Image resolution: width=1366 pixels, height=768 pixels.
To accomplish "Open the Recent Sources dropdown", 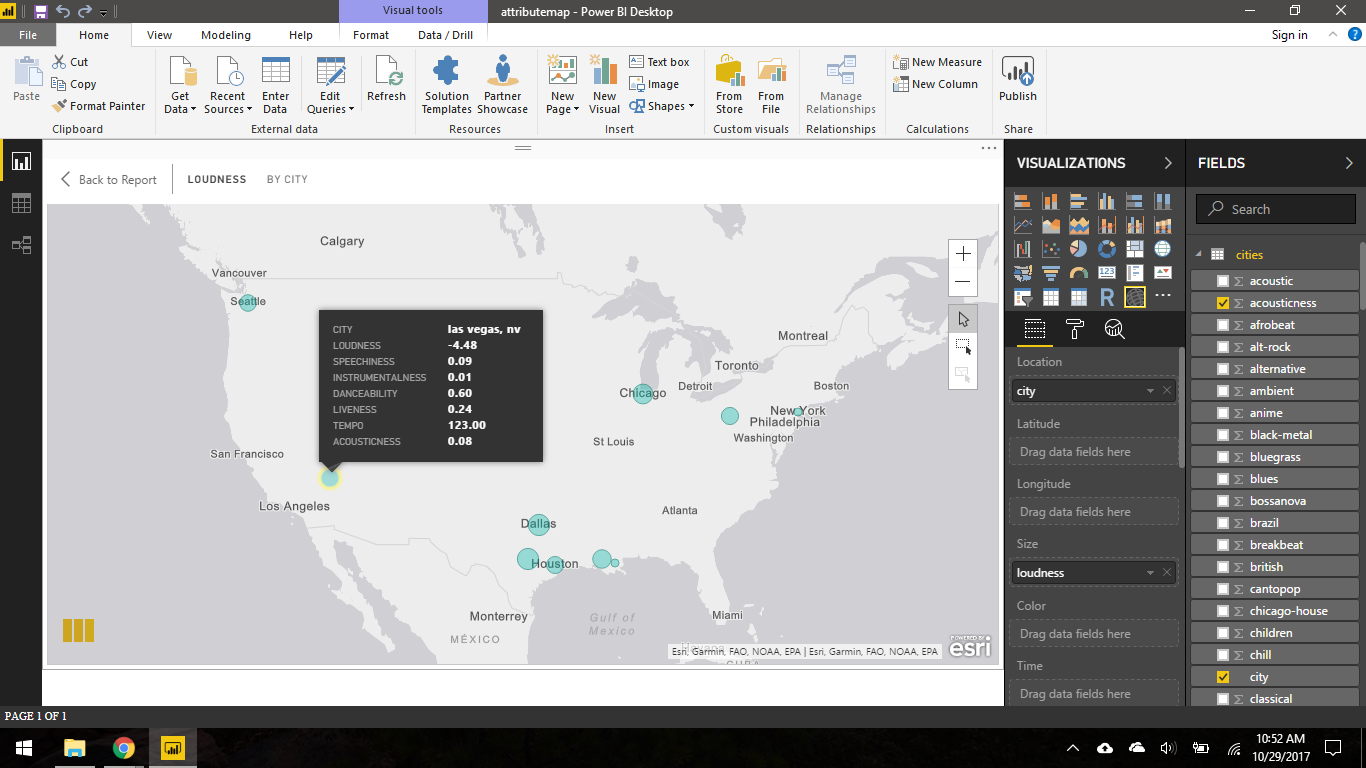I will click(x=227, y=86).
